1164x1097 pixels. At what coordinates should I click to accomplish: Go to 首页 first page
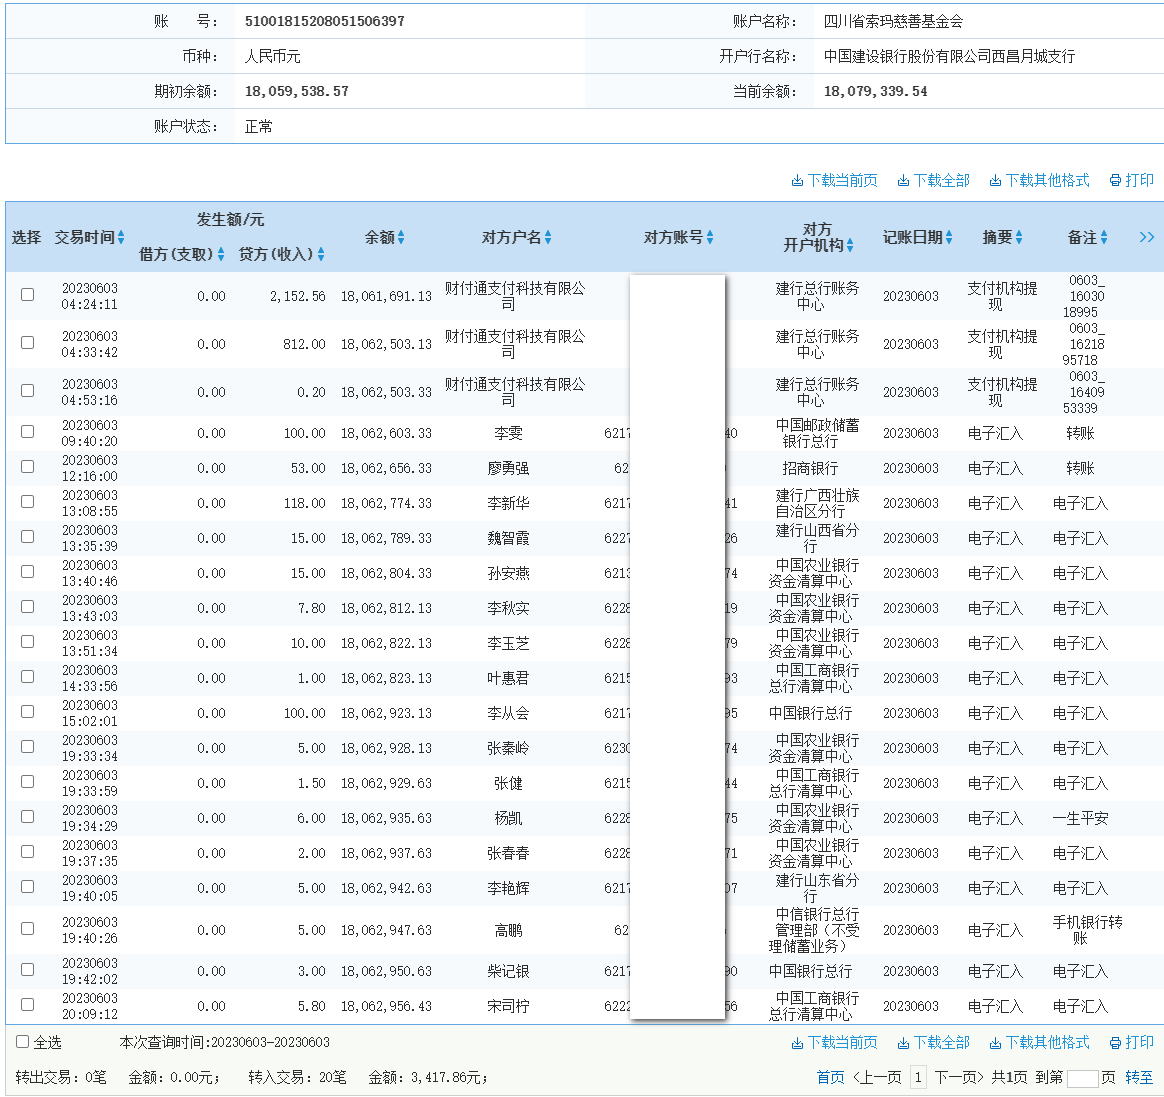(831, 1078)
